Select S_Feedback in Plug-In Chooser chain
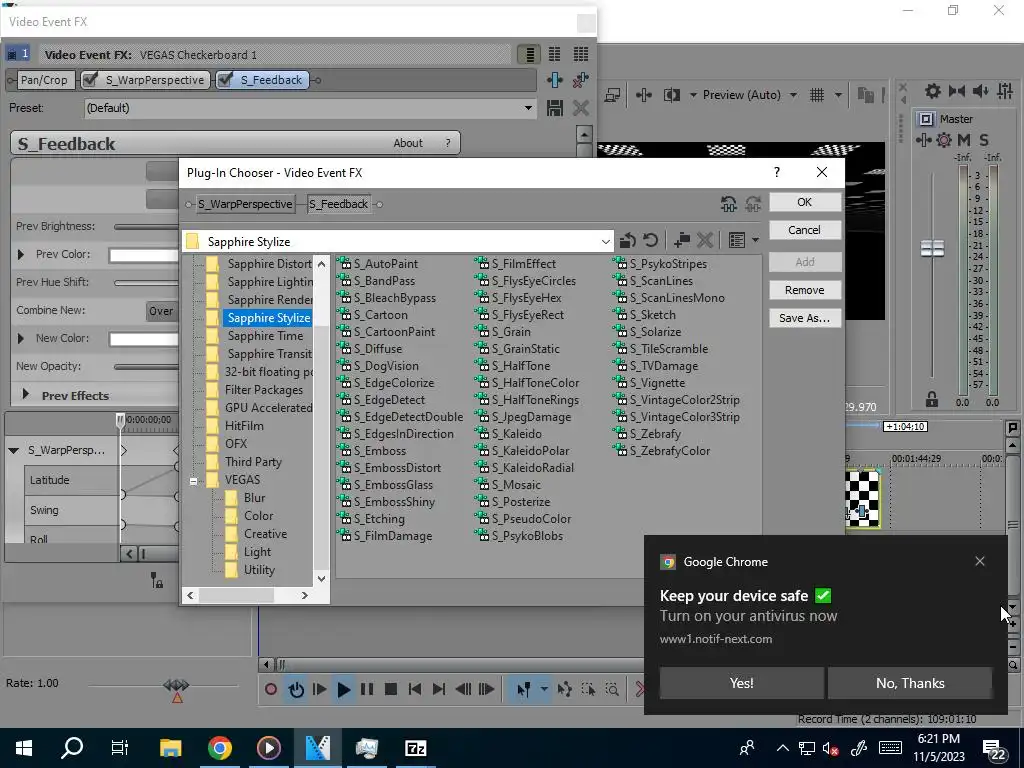 (x=339, y=204)
